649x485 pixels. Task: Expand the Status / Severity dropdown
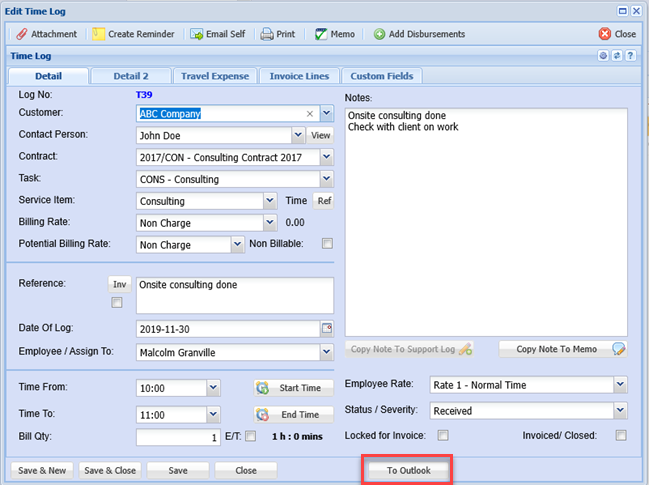pyautogui.click(x=620, y=410)
